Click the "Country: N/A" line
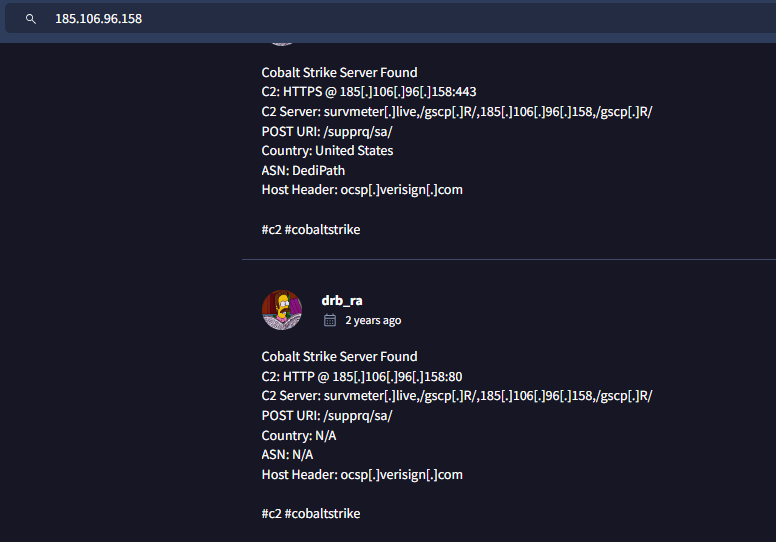776x542 pixels. 299,436
